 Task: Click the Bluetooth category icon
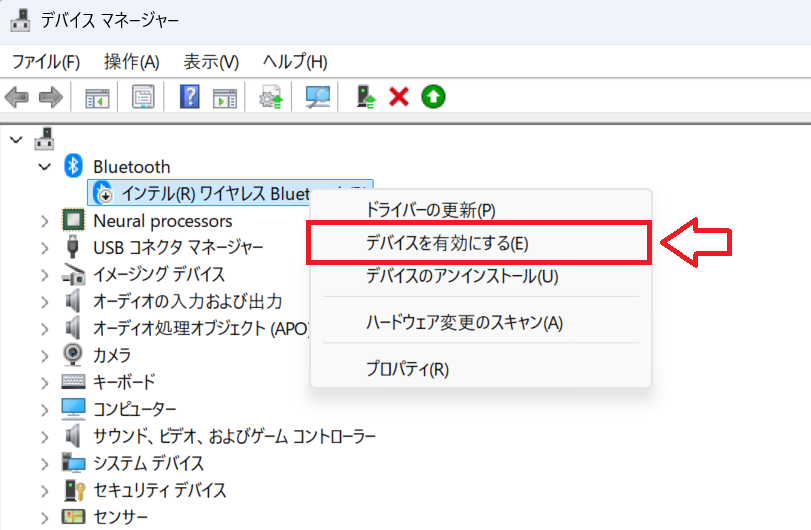73,166
